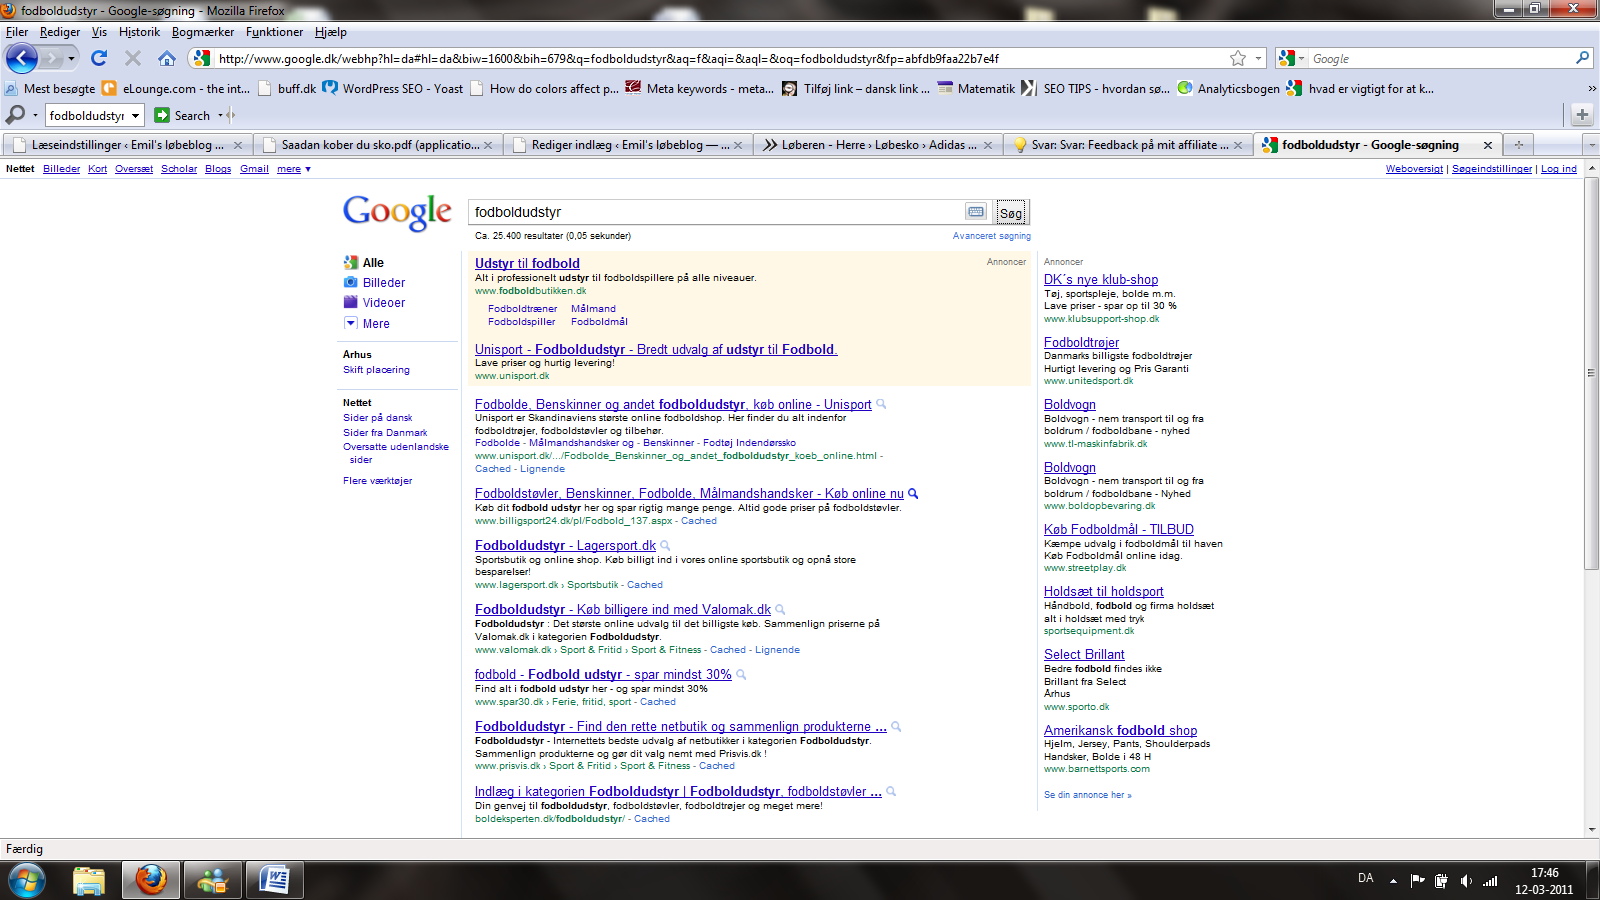Click the DA language indicator
Viewport: 1600px width, 900px height.
point(1365,878)
